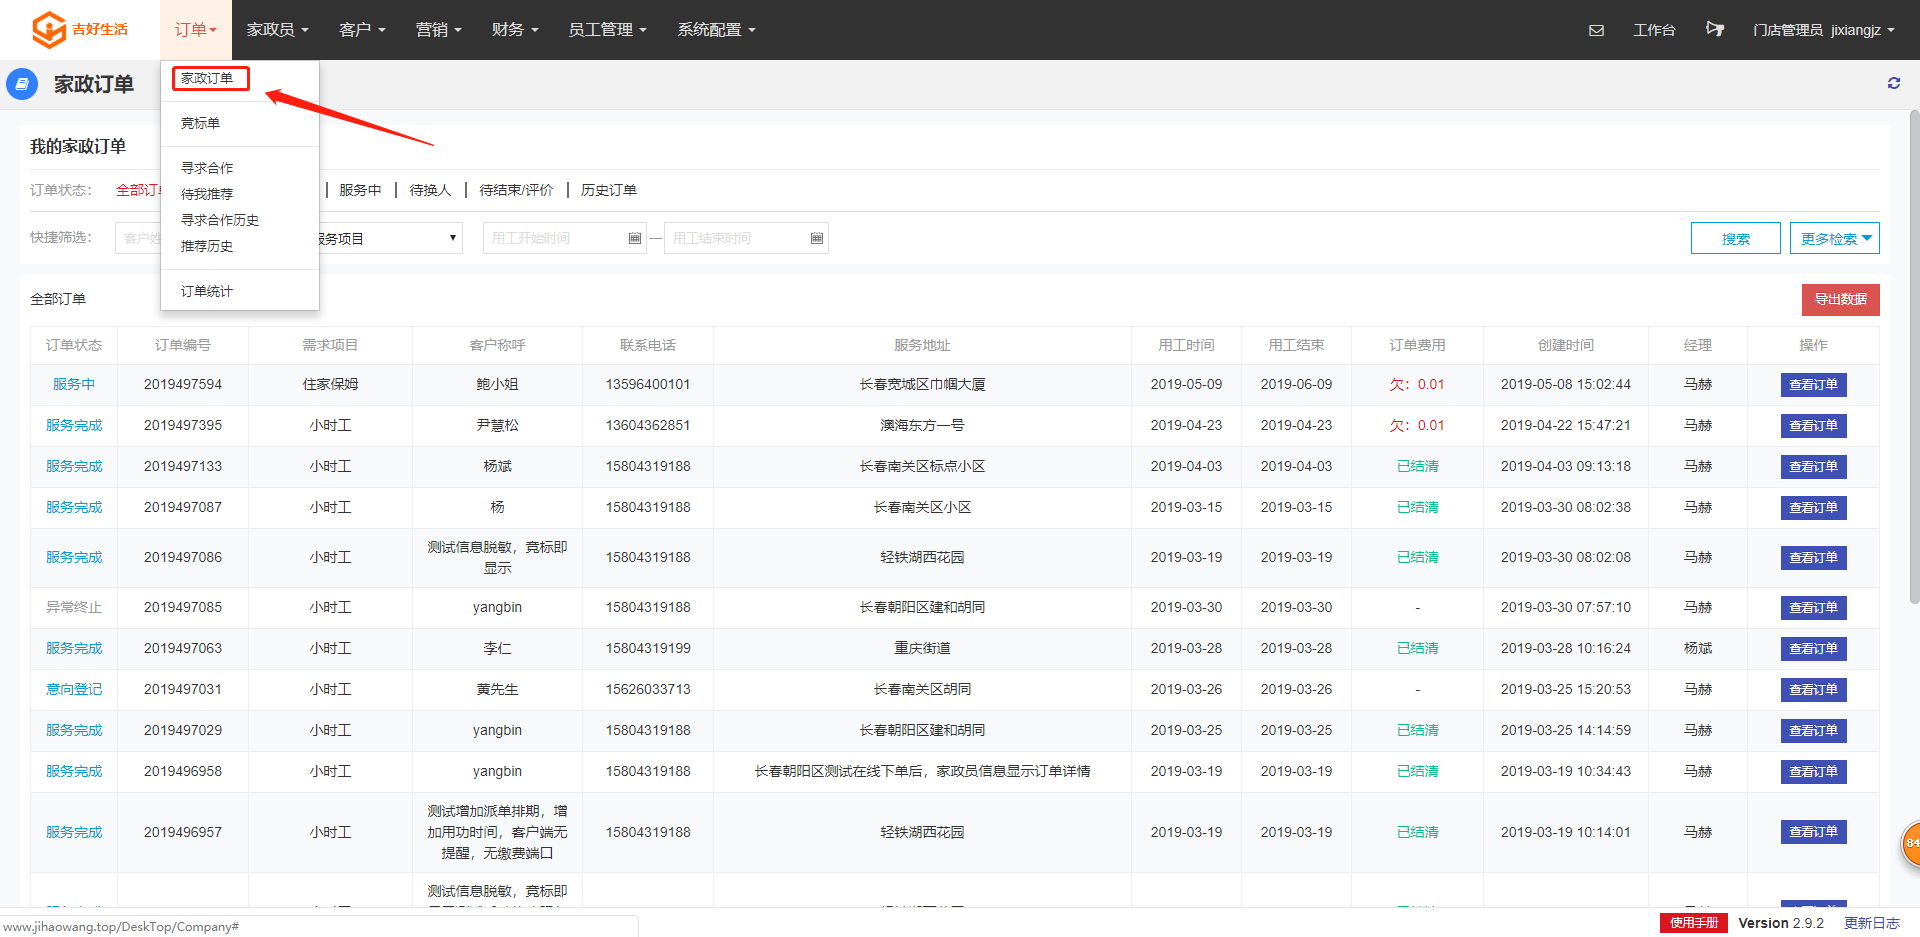Click 服务完成 status of order 2019497395
The width and height of the screenshot is (1920, 937).
(x=74, y=425)
